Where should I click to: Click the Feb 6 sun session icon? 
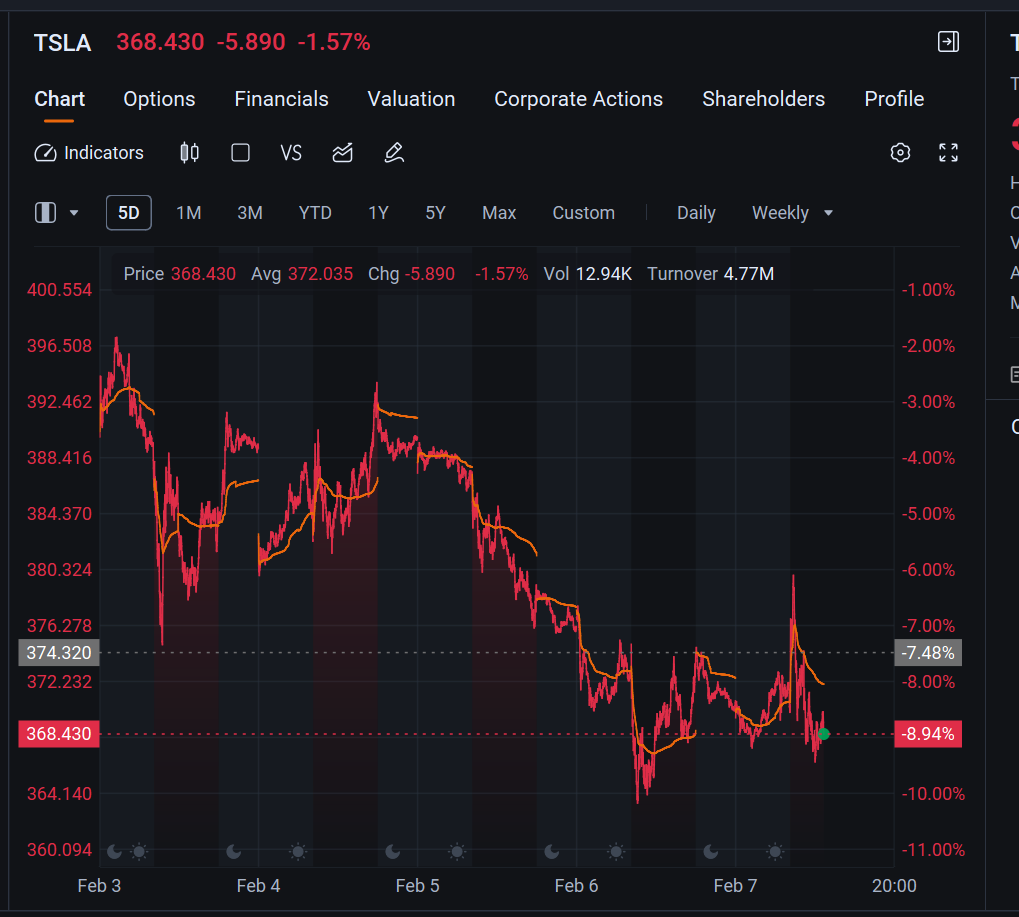click(616, 851)
